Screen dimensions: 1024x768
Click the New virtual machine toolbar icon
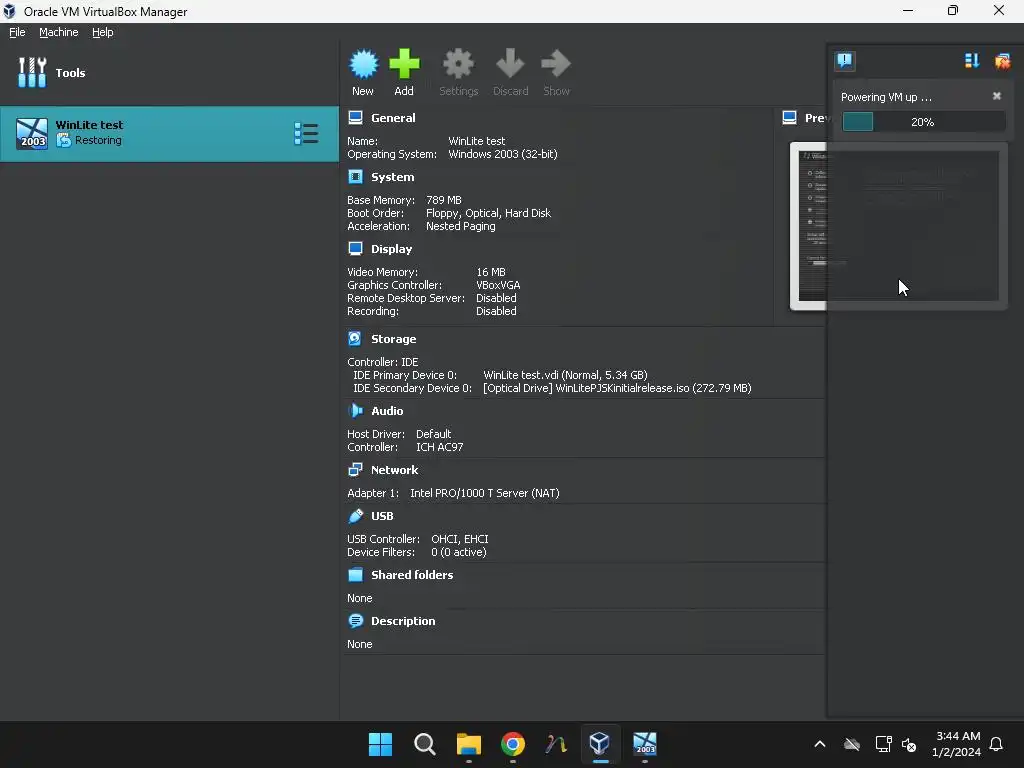click(363, 64)
